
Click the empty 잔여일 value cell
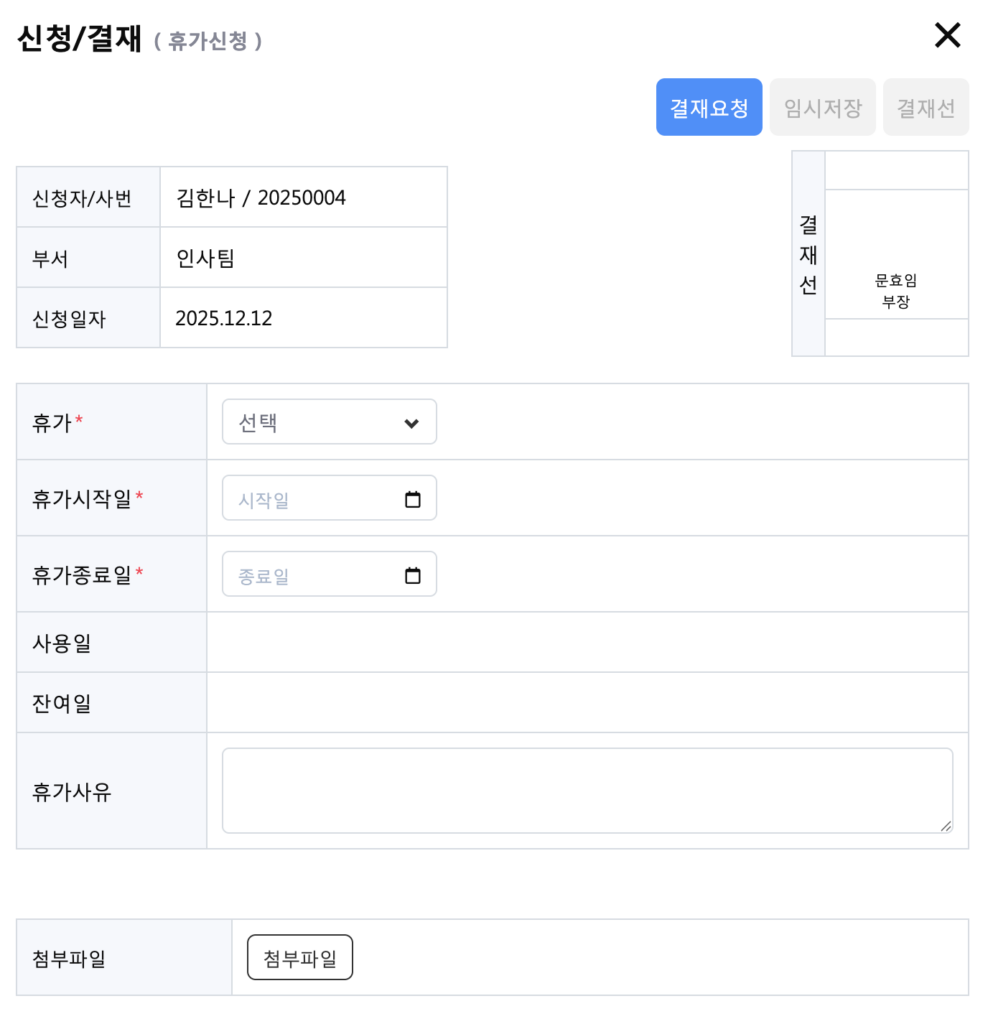(586, 703)
